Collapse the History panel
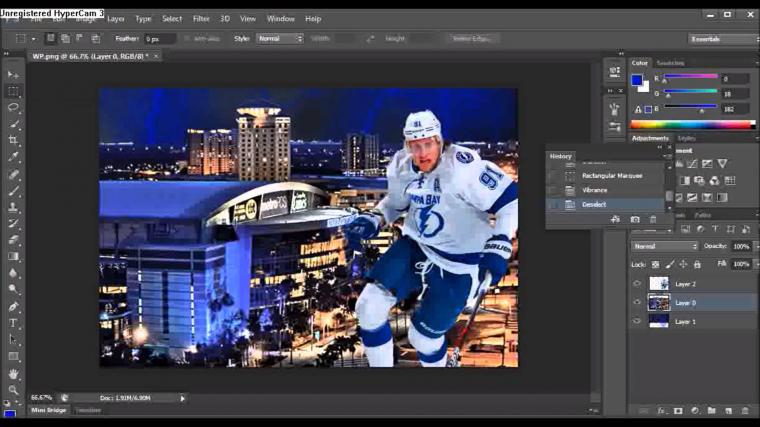760x427 pixels. click(x=660, y=147)
